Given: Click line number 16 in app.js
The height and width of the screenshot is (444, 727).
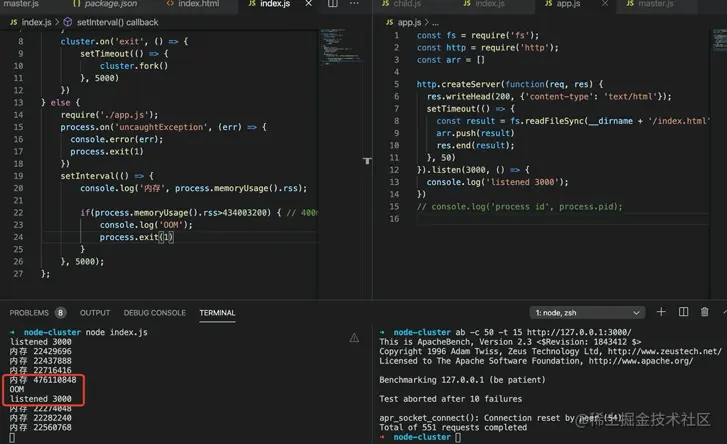Looking at the screenshot, I should point(394,219).
